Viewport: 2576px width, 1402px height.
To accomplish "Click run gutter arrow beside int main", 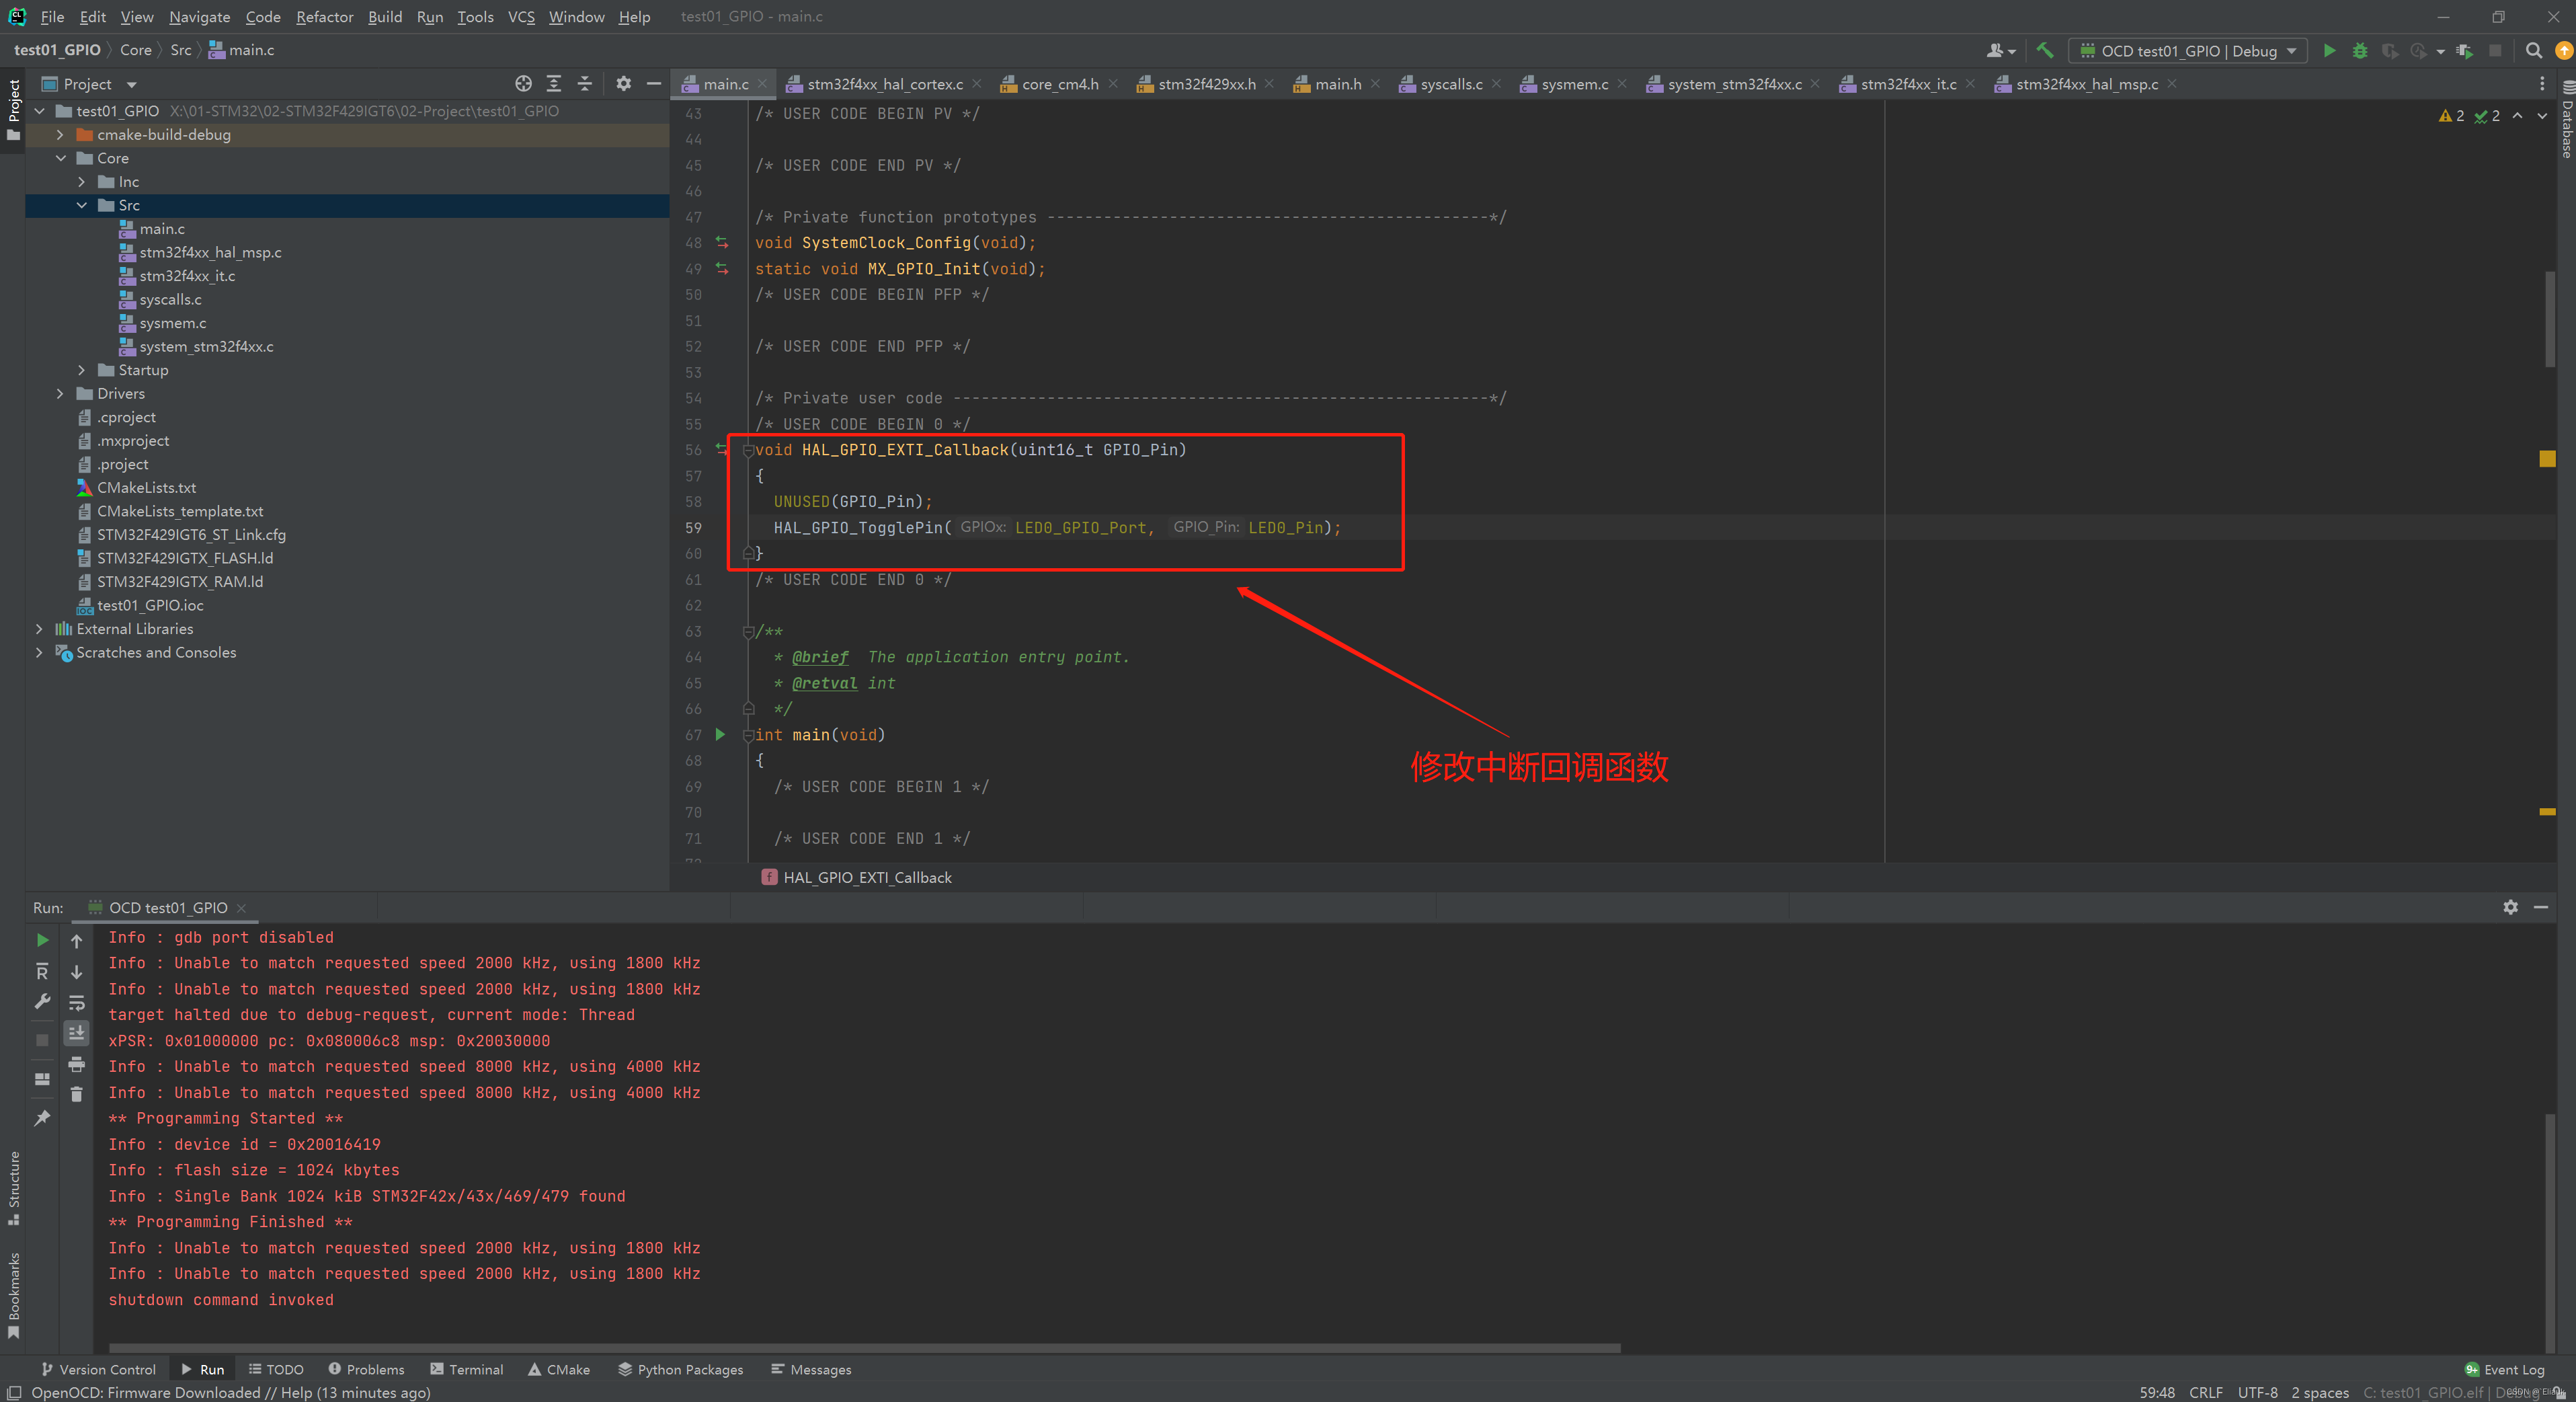I will (720, 735).
